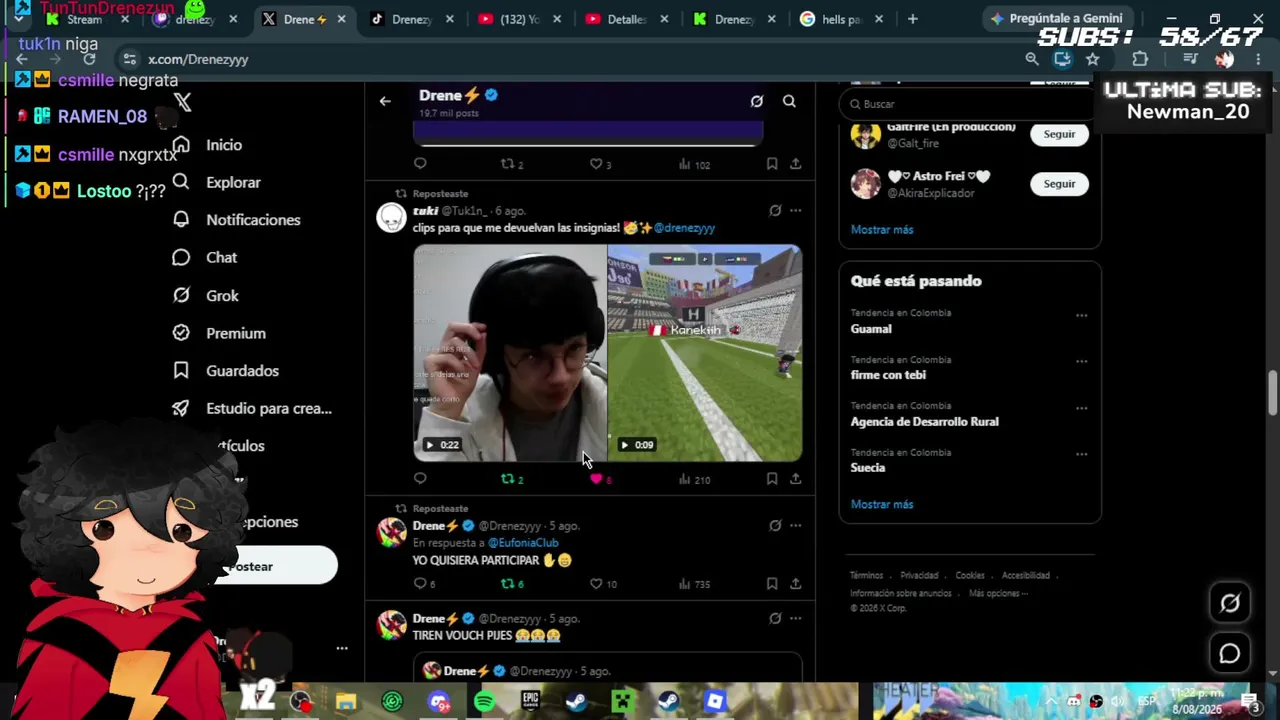Bookmark tuki's clips post
1280x720 pixels.
point(772,479)
